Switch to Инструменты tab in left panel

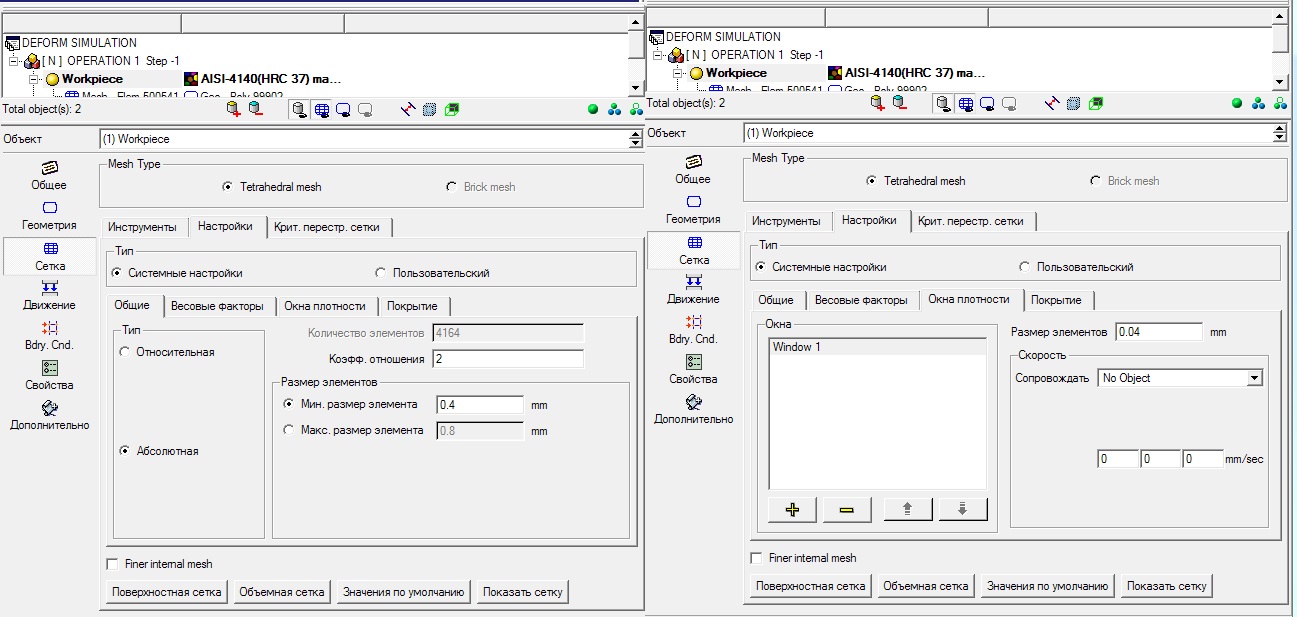pyautogui.click(x=143, y=227)
